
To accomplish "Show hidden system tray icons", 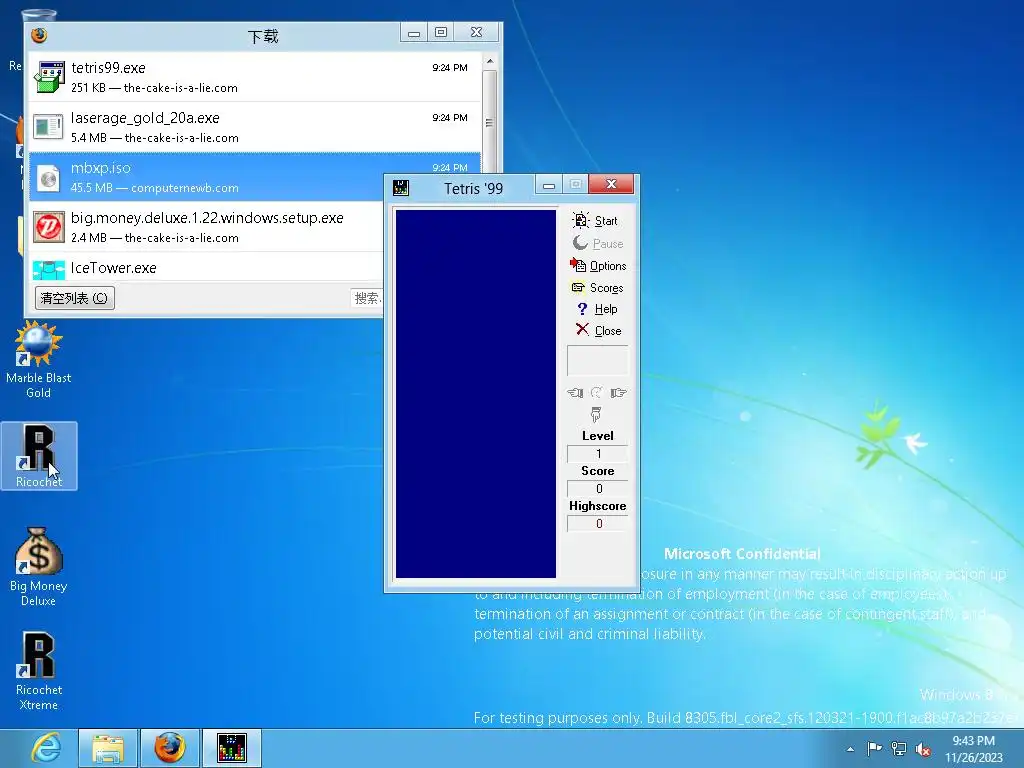I will (850, 749).
